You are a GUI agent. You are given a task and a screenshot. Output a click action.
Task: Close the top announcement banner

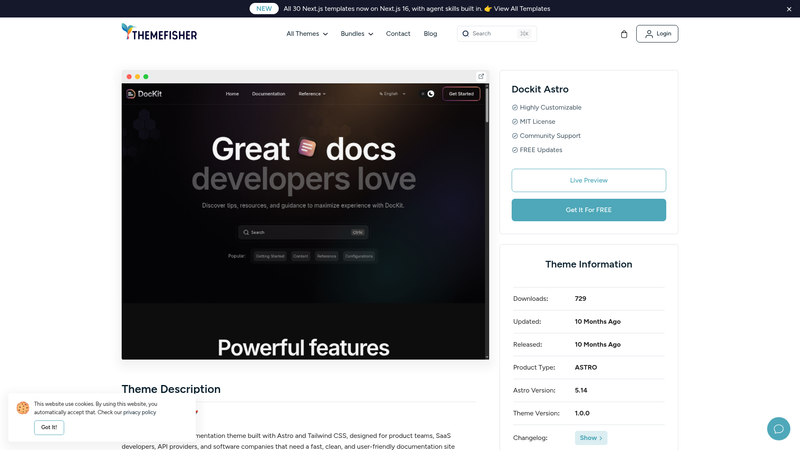click(x=789, y=9)
